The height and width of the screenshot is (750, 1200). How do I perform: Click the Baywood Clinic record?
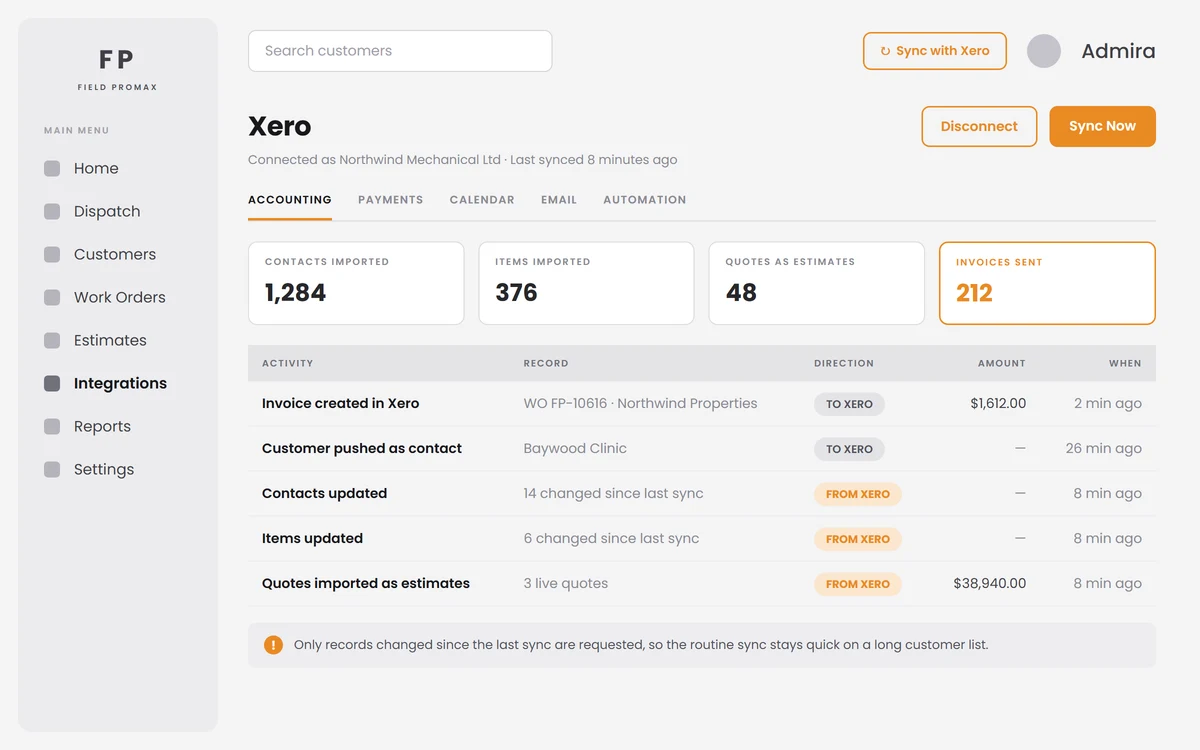click(575, 449)
